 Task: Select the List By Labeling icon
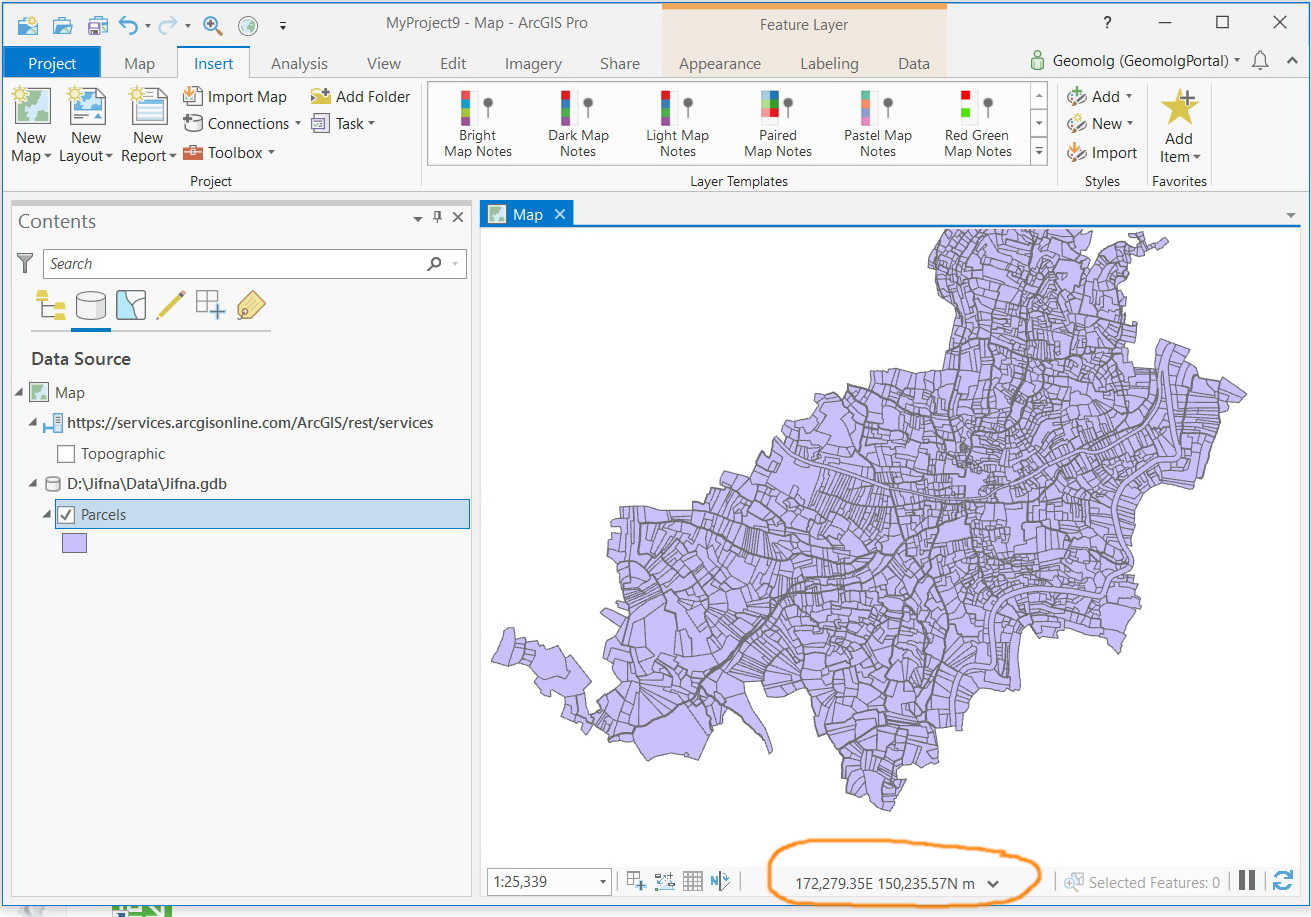(x=250, y=304)
